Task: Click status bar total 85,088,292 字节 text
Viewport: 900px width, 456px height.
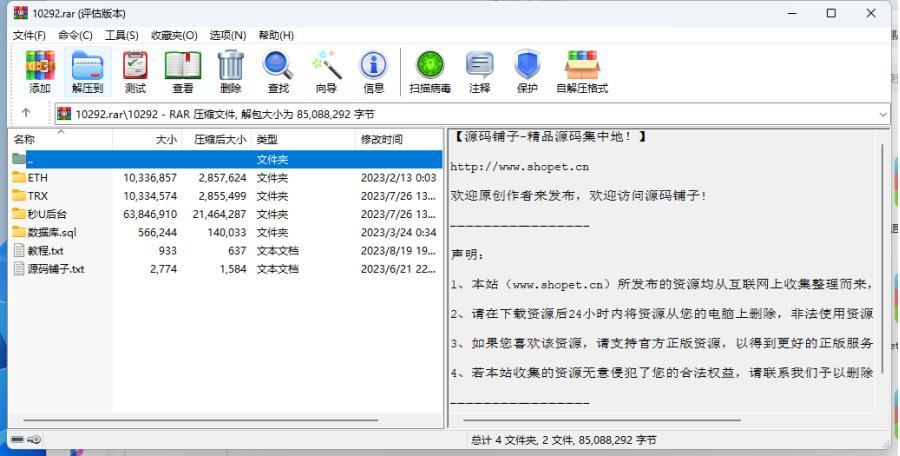Action: tap(617, 440)
